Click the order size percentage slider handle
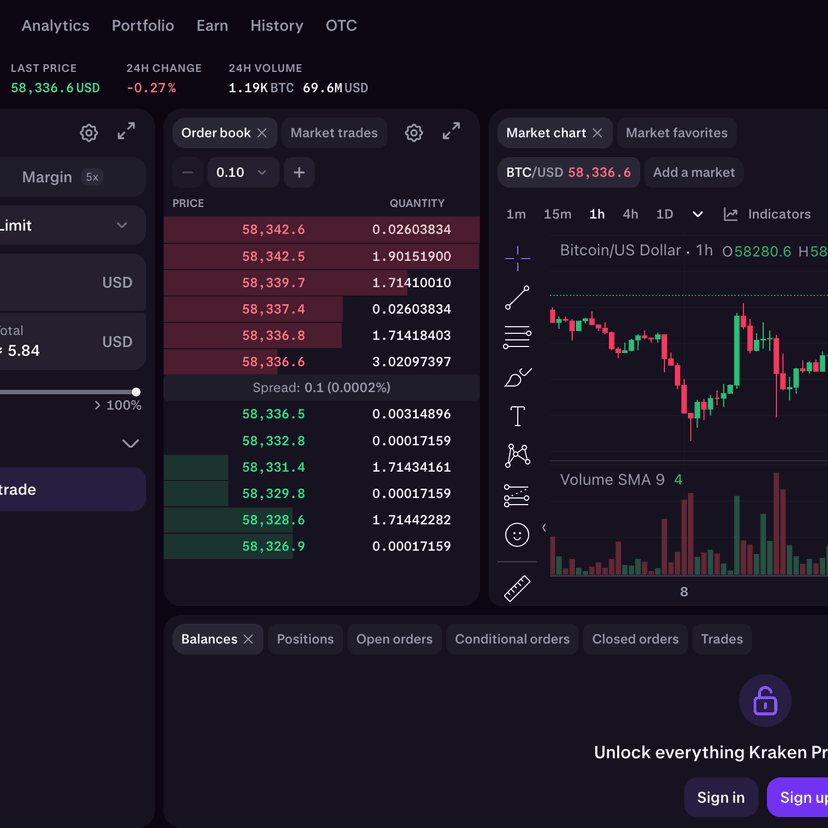 pos(136,392)
